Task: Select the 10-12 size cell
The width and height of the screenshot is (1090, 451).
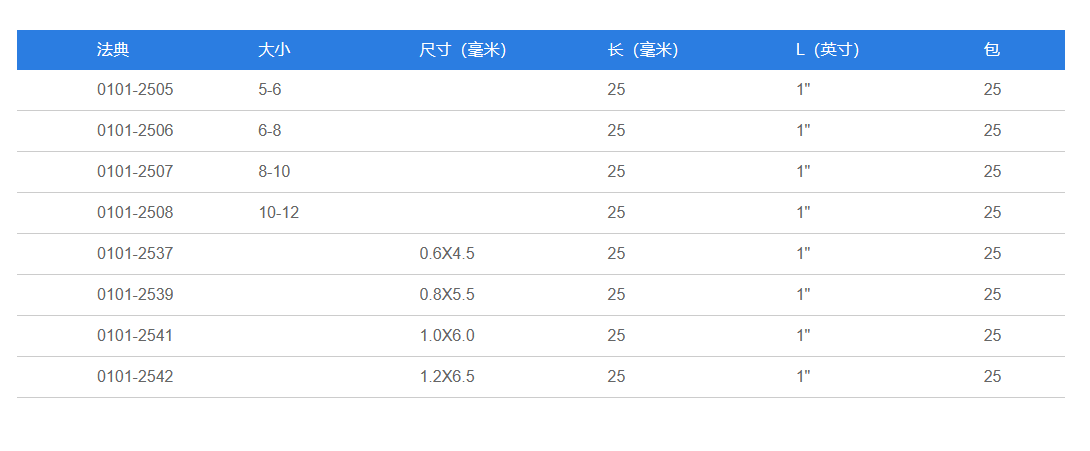Action: point(279,213)
